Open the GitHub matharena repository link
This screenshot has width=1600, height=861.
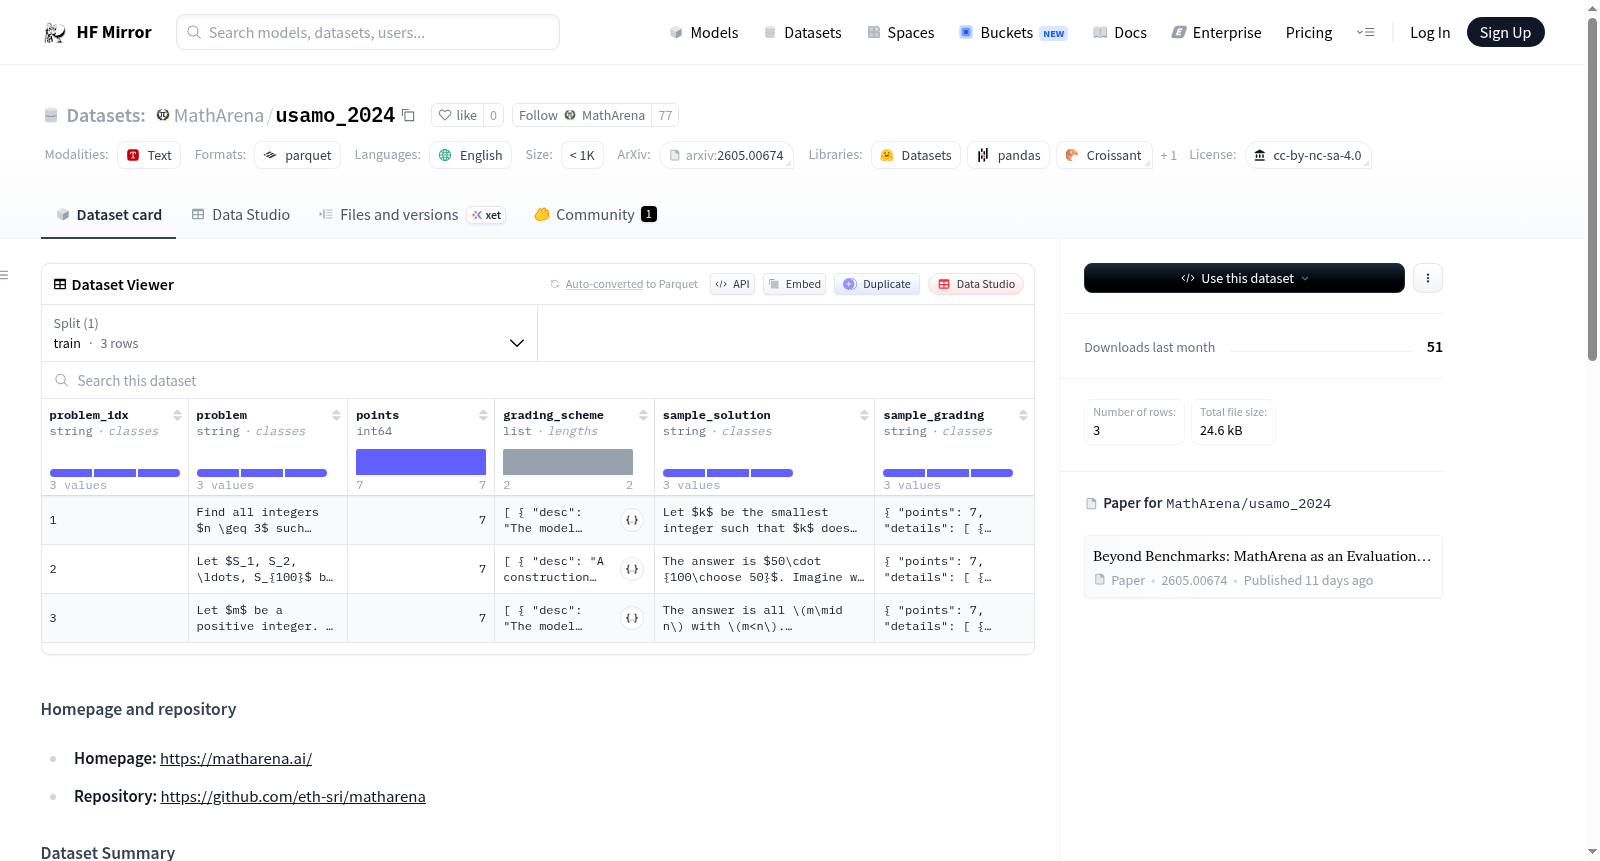click(x=293, y=797)
